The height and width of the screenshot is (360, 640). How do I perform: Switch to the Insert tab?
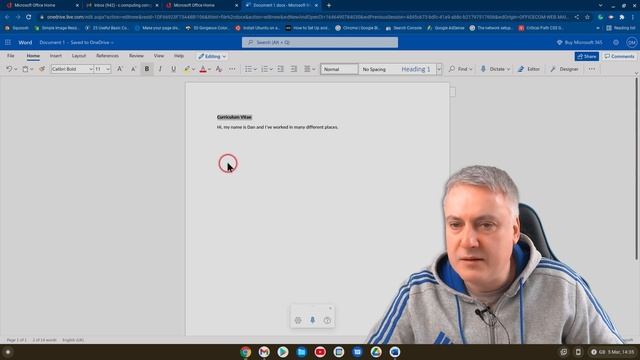[56, 56]
